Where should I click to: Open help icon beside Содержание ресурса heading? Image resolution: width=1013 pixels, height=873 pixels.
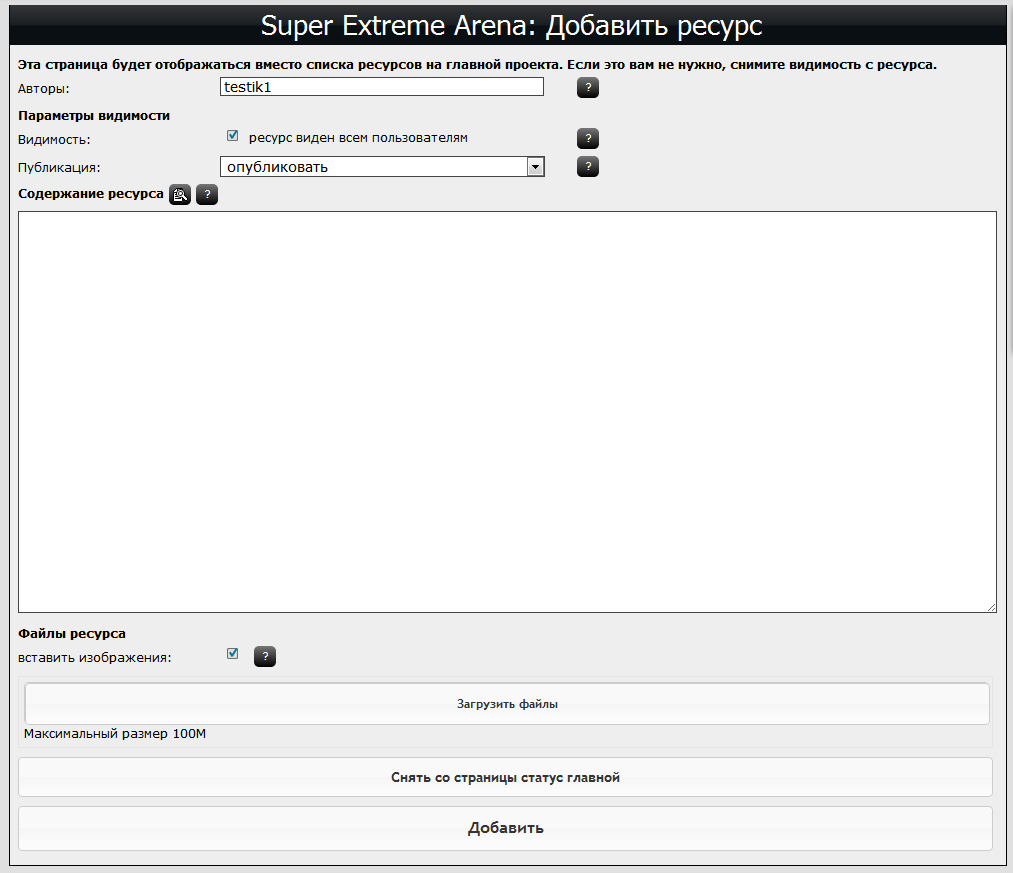pyautogui.click(x=207, y=195)
